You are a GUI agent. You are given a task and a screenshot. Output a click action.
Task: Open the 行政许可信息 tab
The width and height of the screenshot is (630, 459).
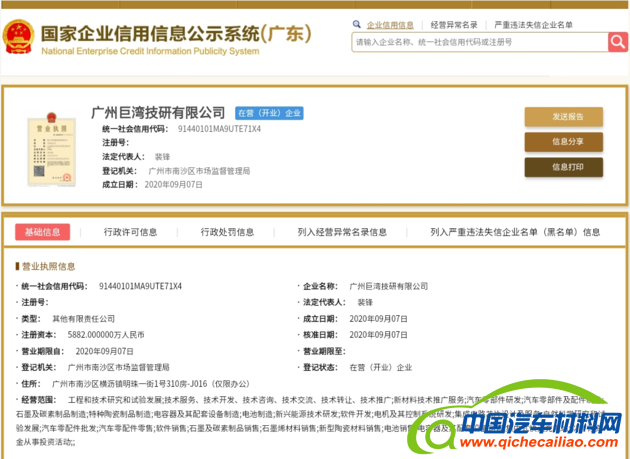point(130,232)
